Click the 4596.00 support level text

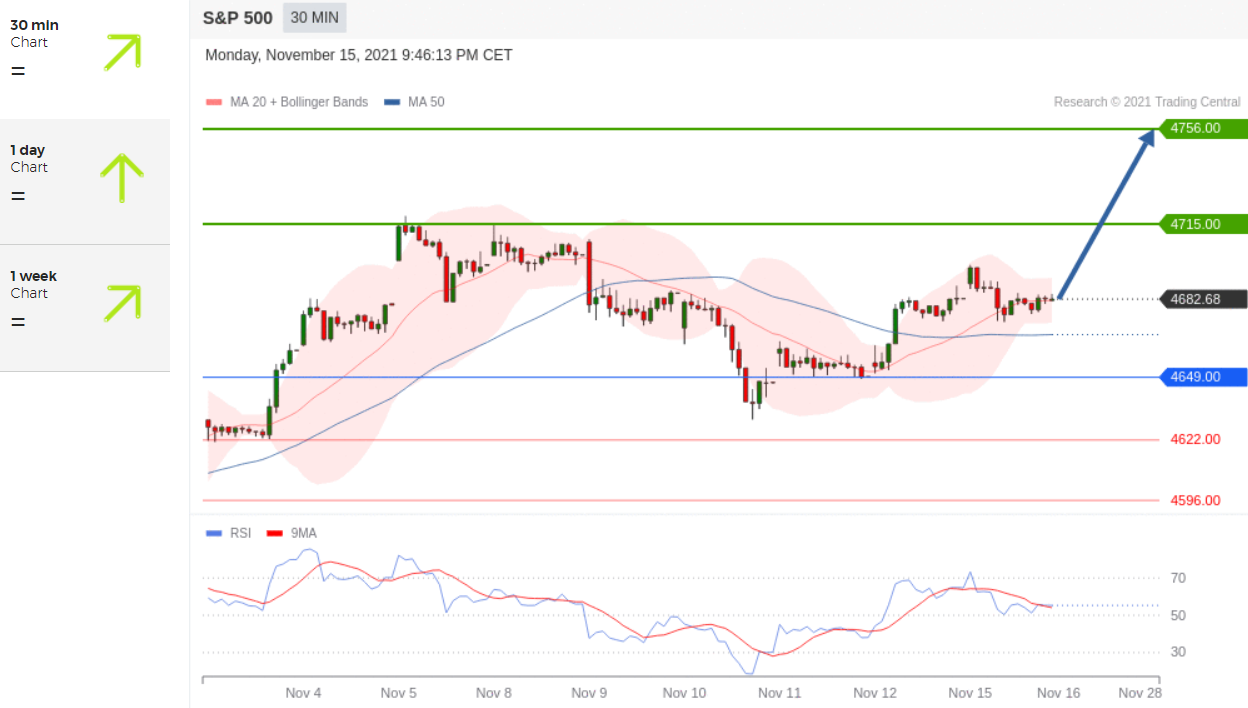tap(1195, 500)
